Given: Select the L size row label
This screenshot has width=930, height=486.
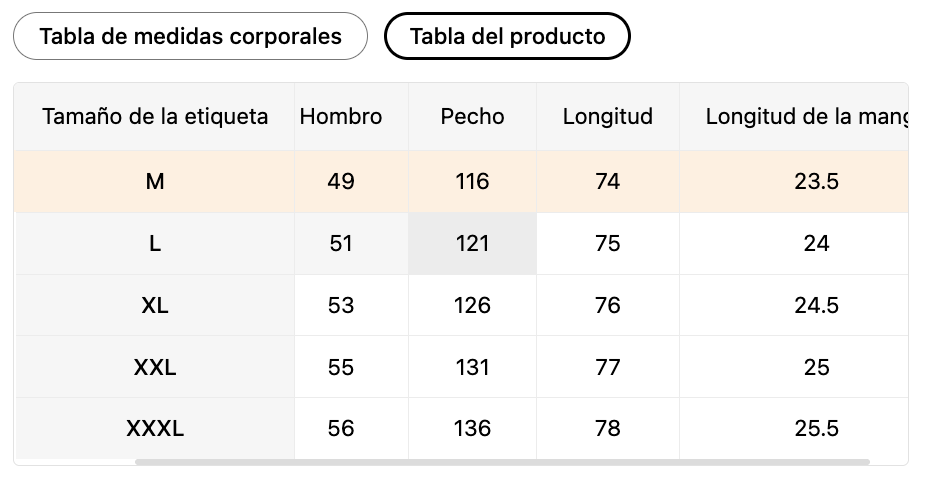Looking at the screenshot, I should tap(154, 243).
